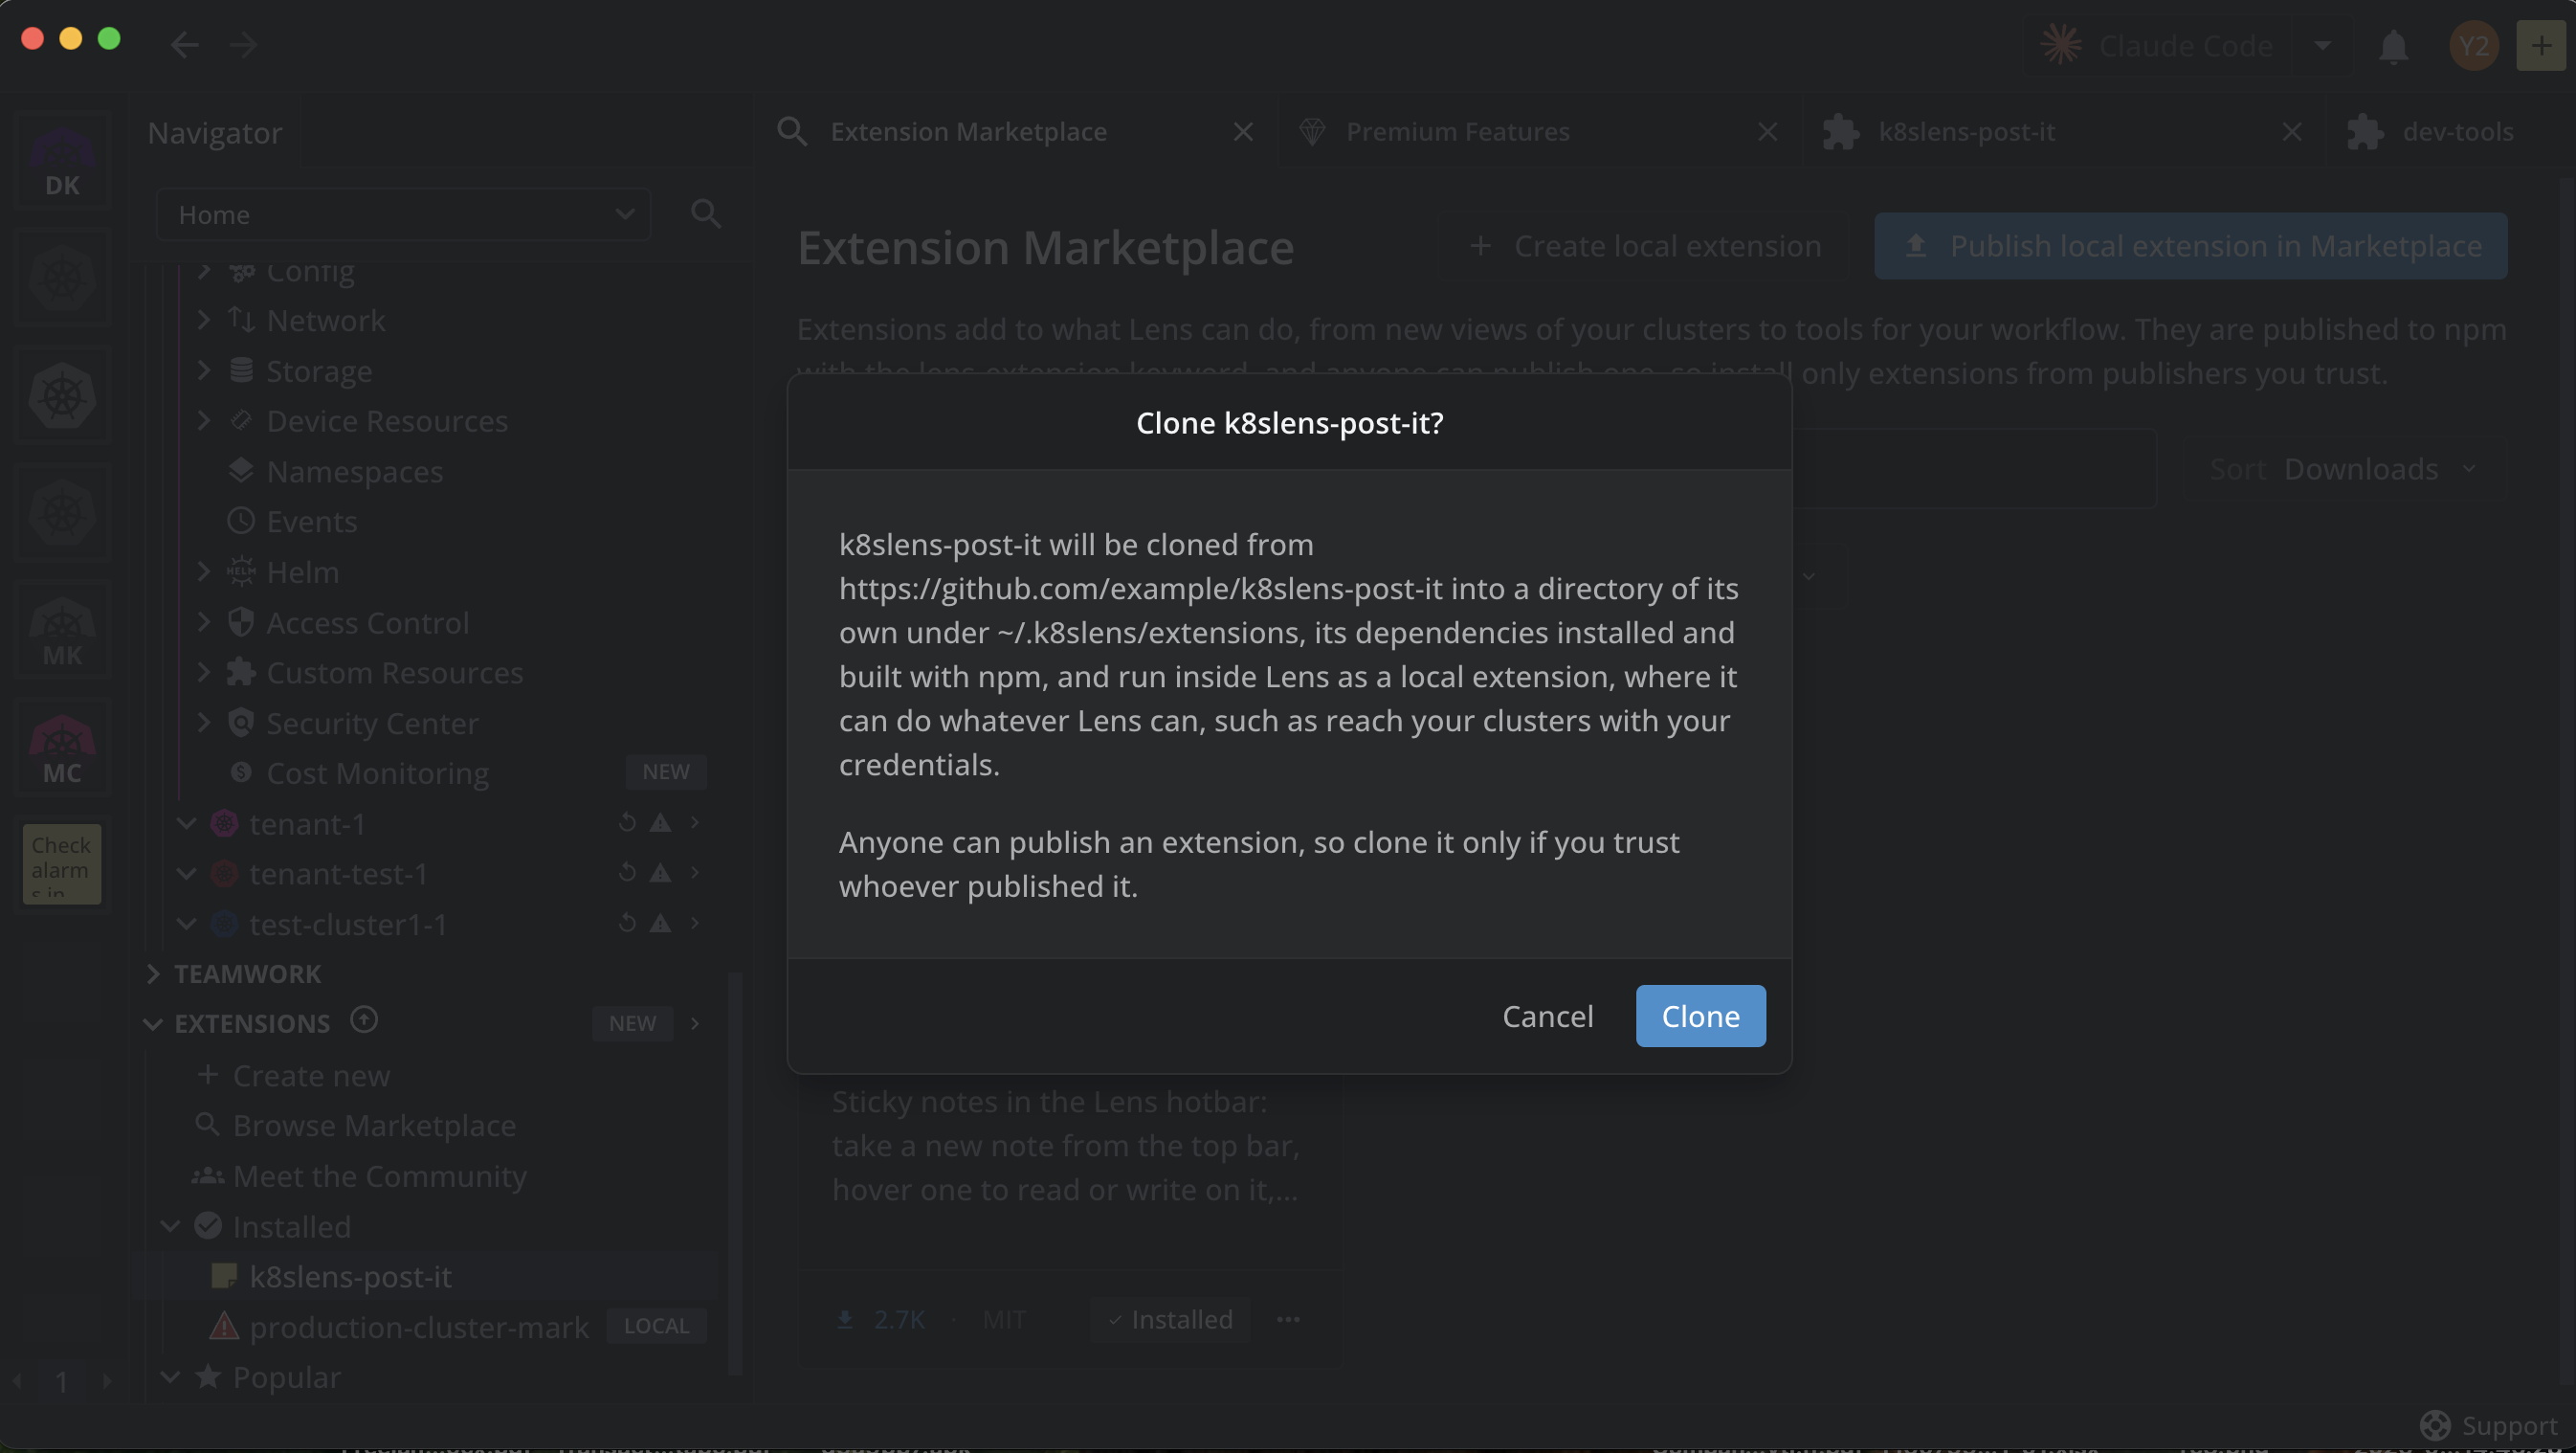Open the DK cluster hotbar icon
Viewport: 2576px width, 1453px height.
pyautogui.click(x=62, y=161)
